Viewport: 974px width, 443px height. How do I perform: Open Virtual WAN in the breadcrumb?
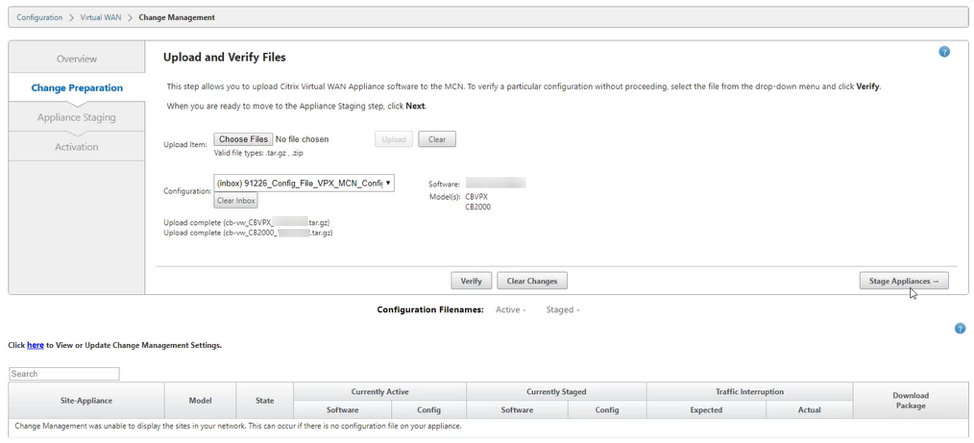[x=104, y=17]
